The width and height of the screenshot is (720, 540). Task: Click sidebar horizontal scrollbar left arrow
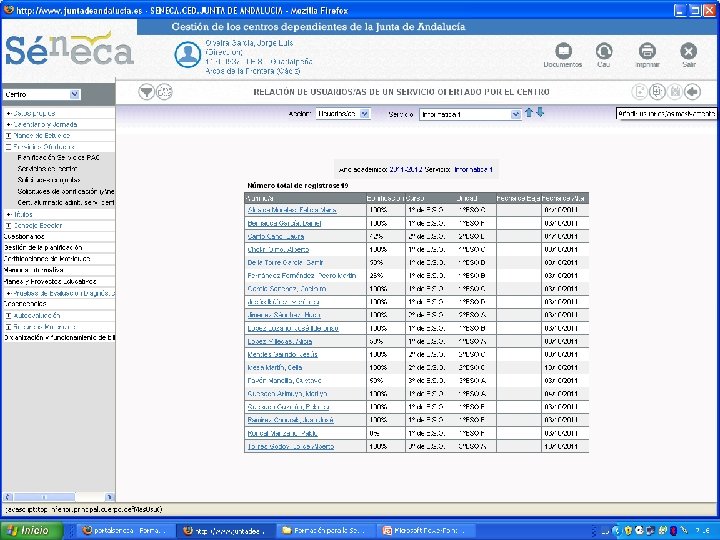click(8, 497)
